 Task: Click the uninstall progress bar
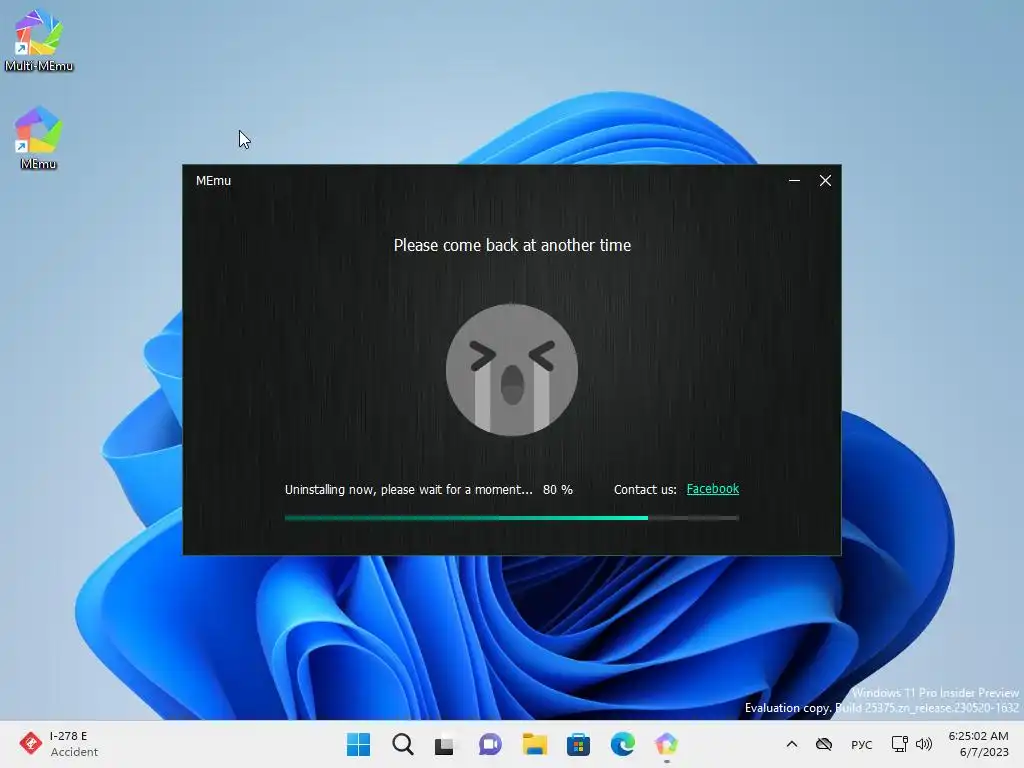point(511,518)
